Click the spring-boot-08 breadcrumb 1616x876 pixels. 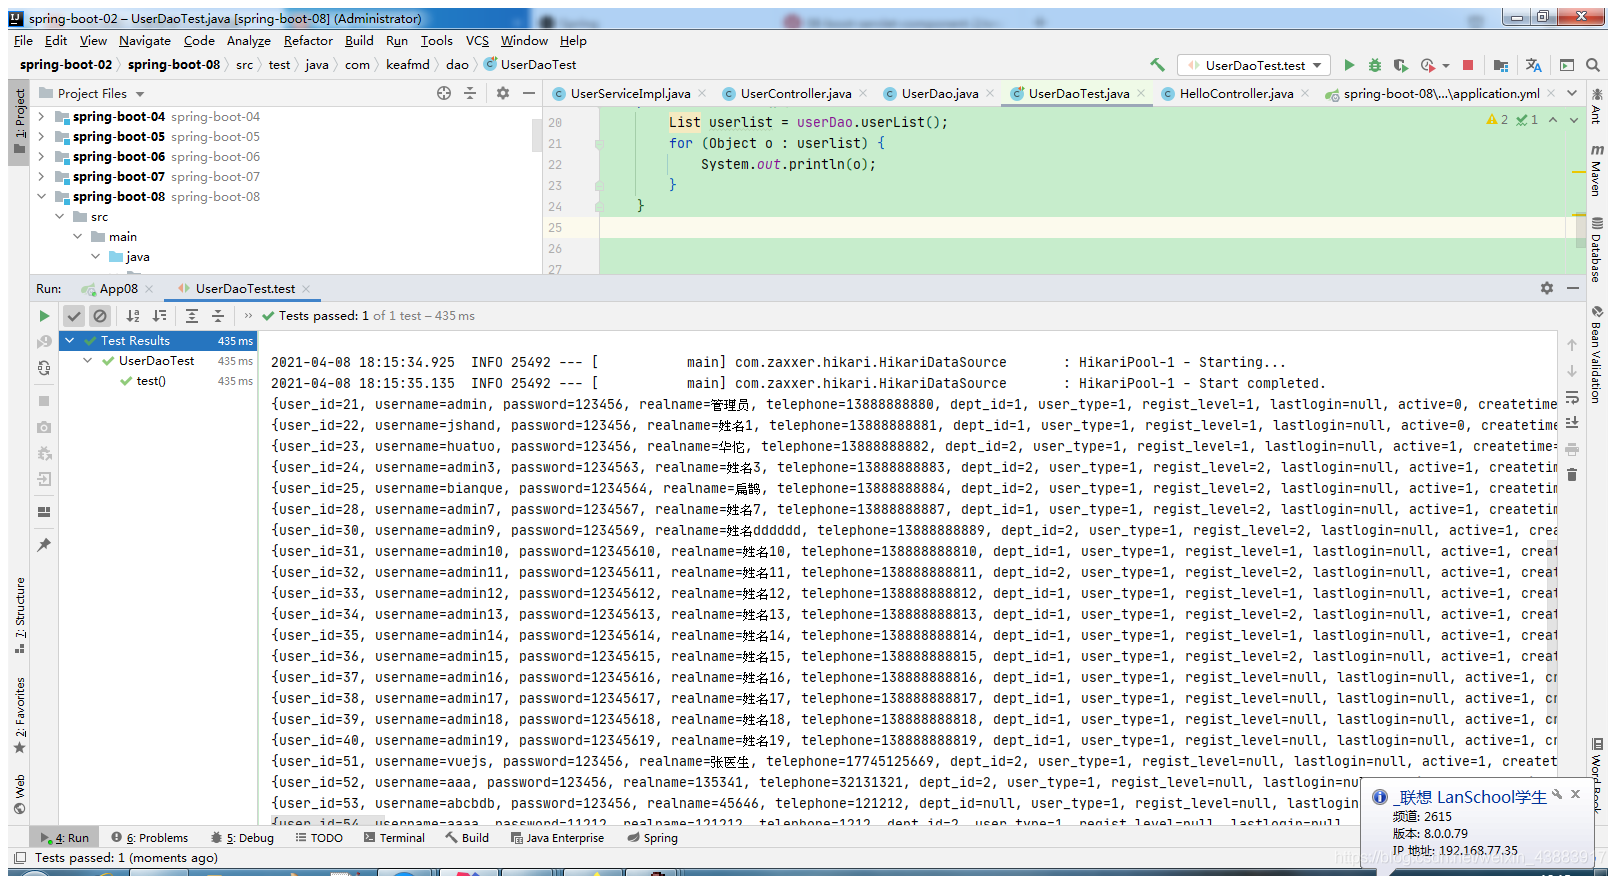pyautogui.click(x=174, y=65)
